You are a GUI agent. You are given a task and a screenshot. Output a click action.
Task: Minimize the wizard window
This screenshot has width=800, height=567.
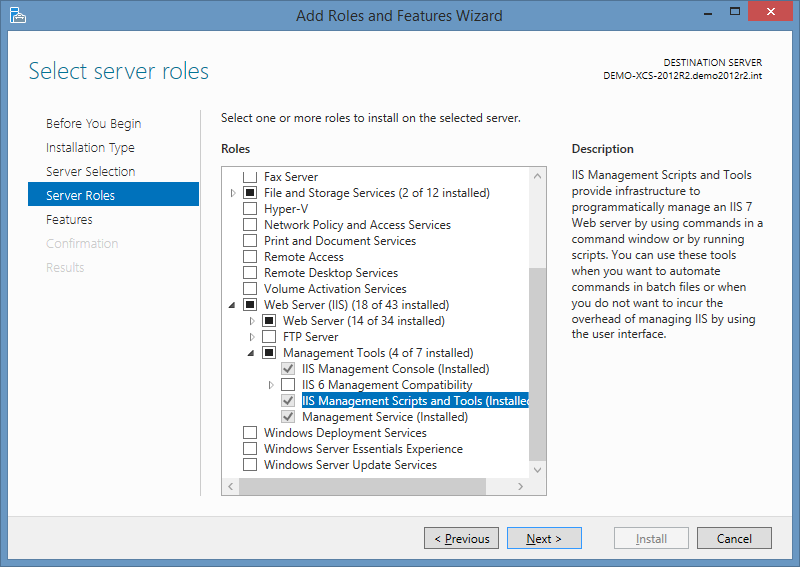(x=708, y=13)
